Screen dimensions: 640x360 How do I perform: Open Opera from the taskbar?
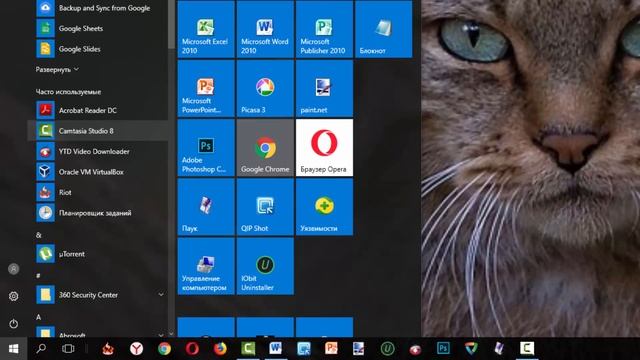[x=192, y=349]
